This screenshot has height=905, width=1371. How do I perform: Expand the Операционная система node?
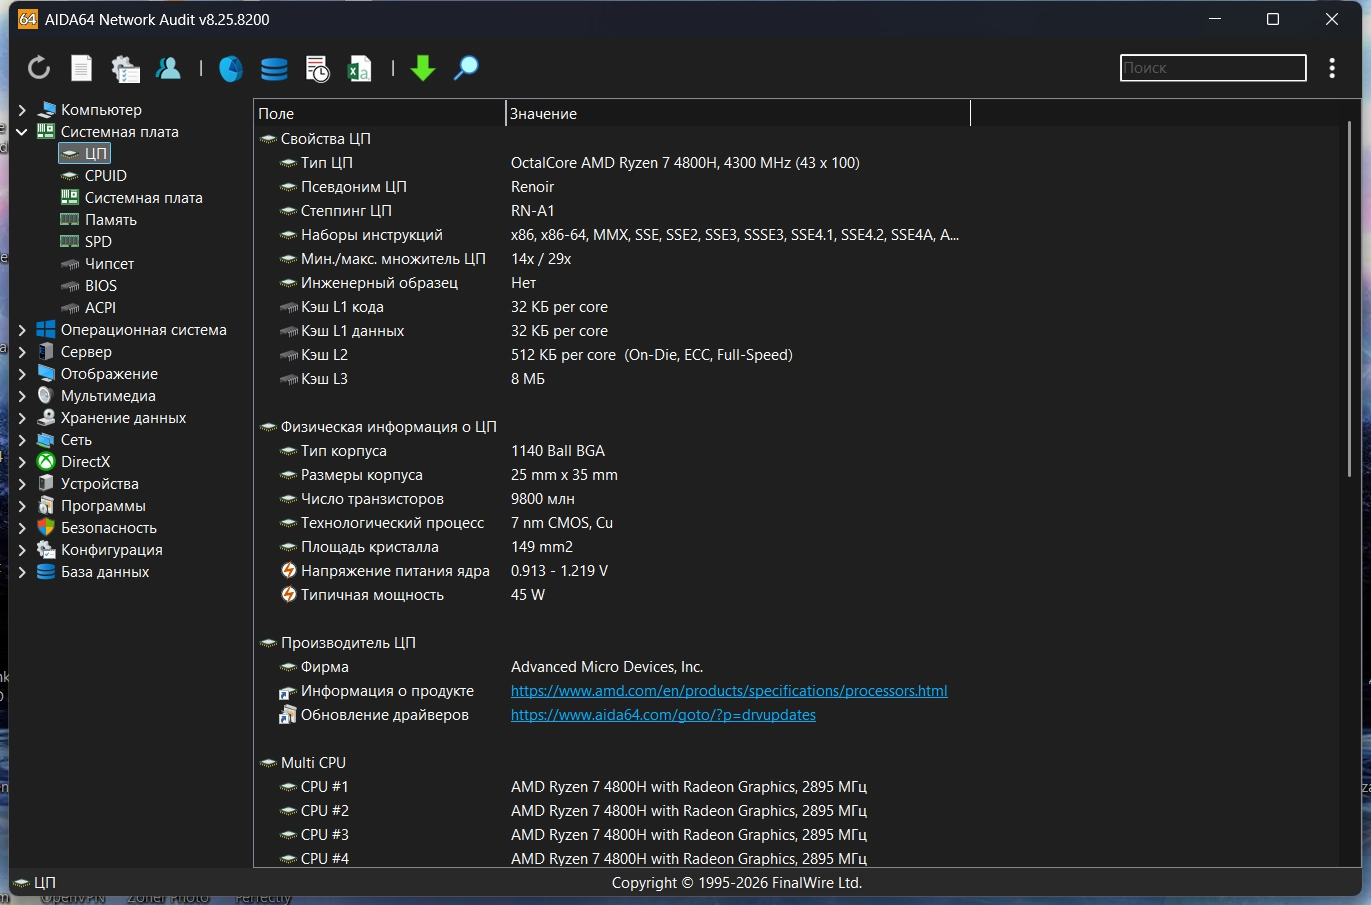(x=22, y=330)
